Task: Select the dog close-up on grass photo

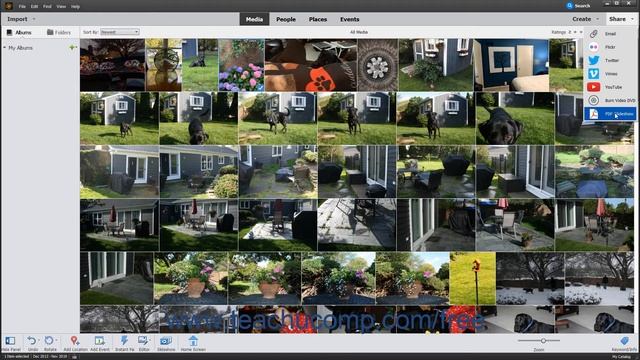Action: [515, 118]
